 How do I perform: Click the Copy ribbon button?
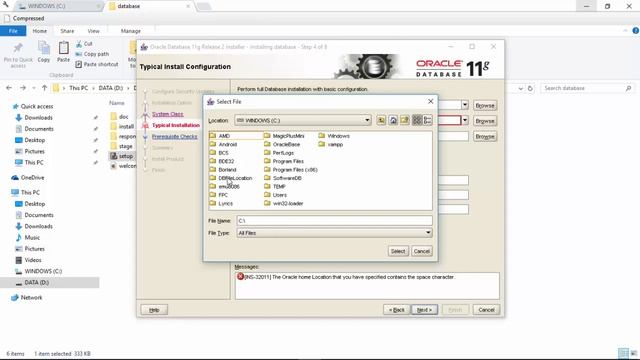pyautogui.click(x=44, y=52)
